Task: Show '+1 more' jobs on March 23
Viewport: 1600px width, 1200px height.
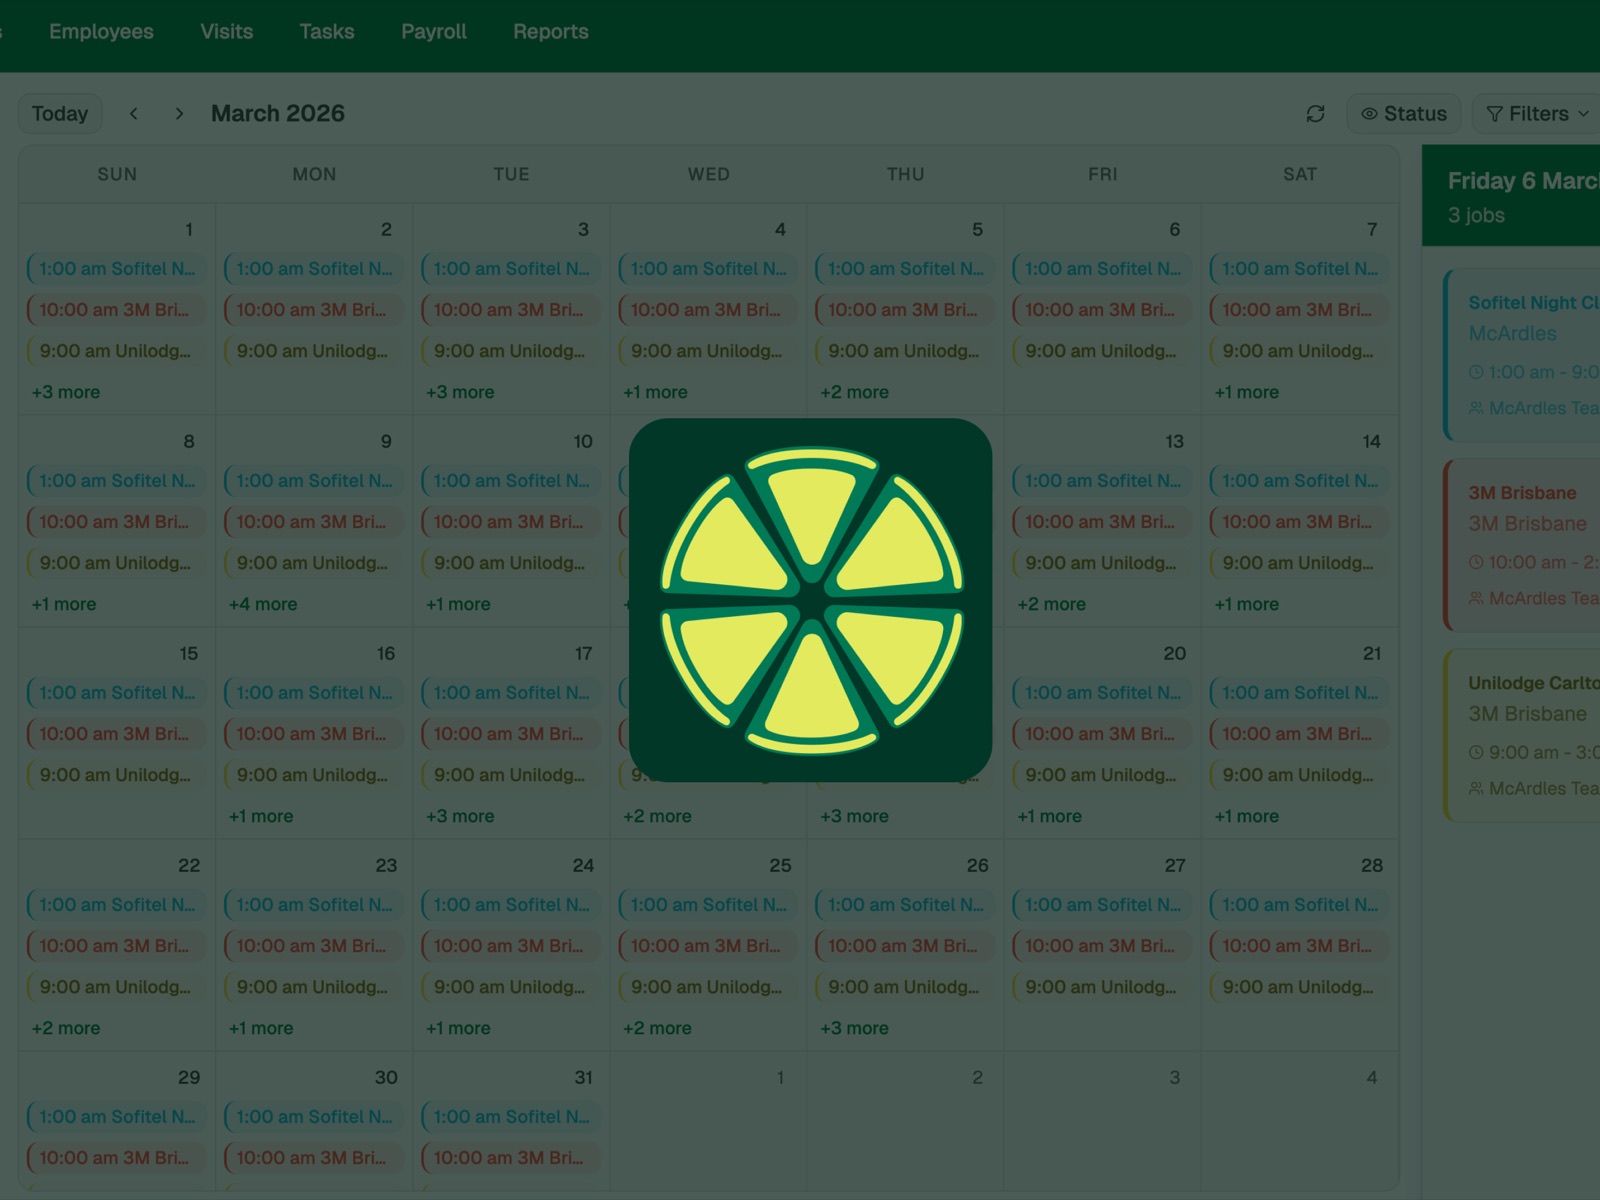Action: point(261,1028)
